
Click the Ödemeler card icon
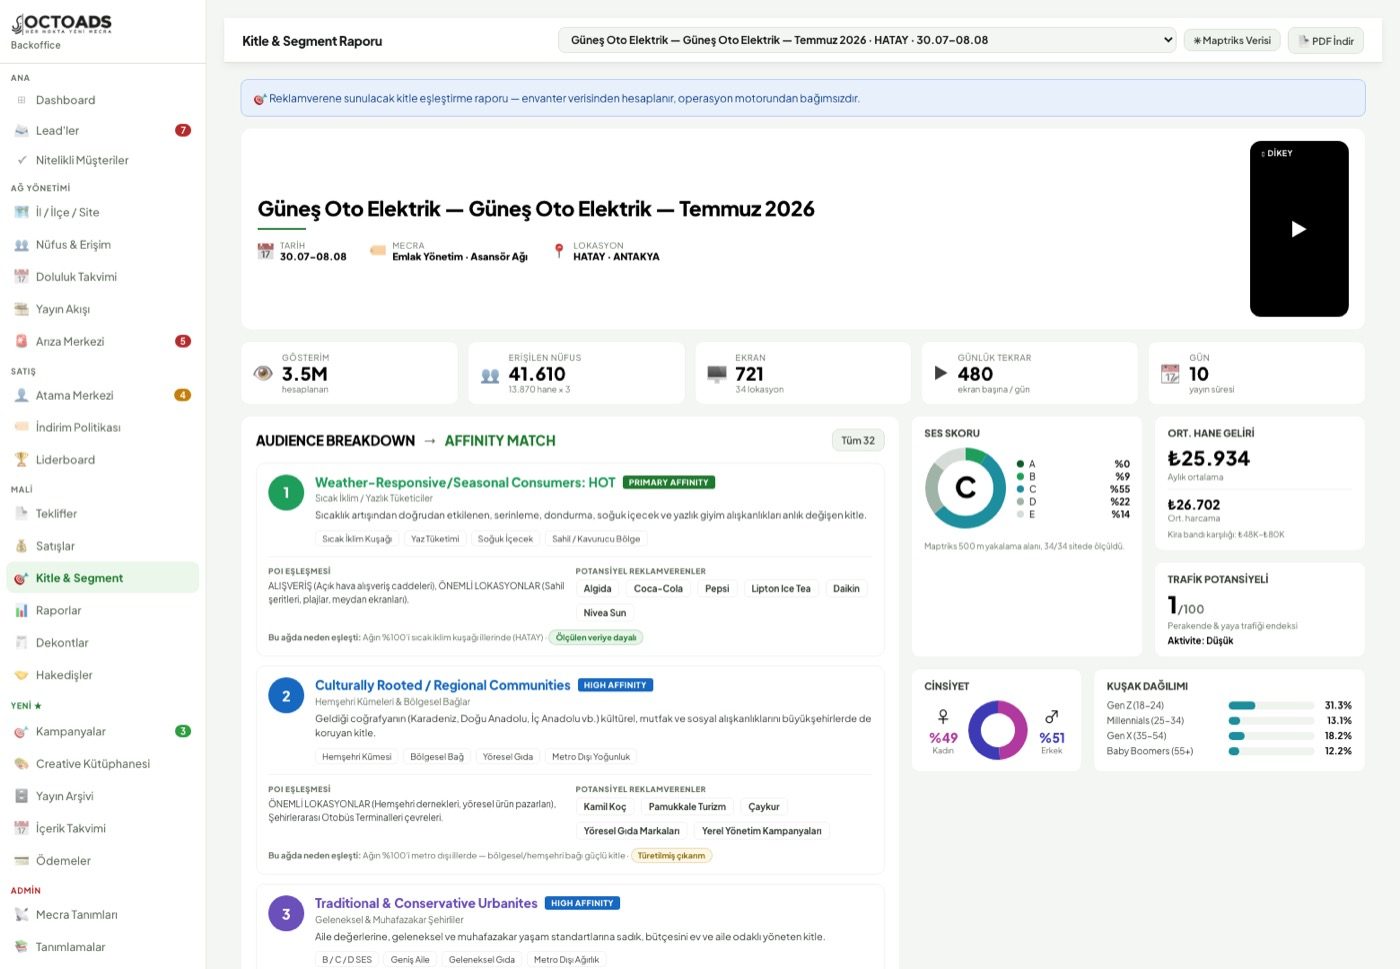[21, 861]
